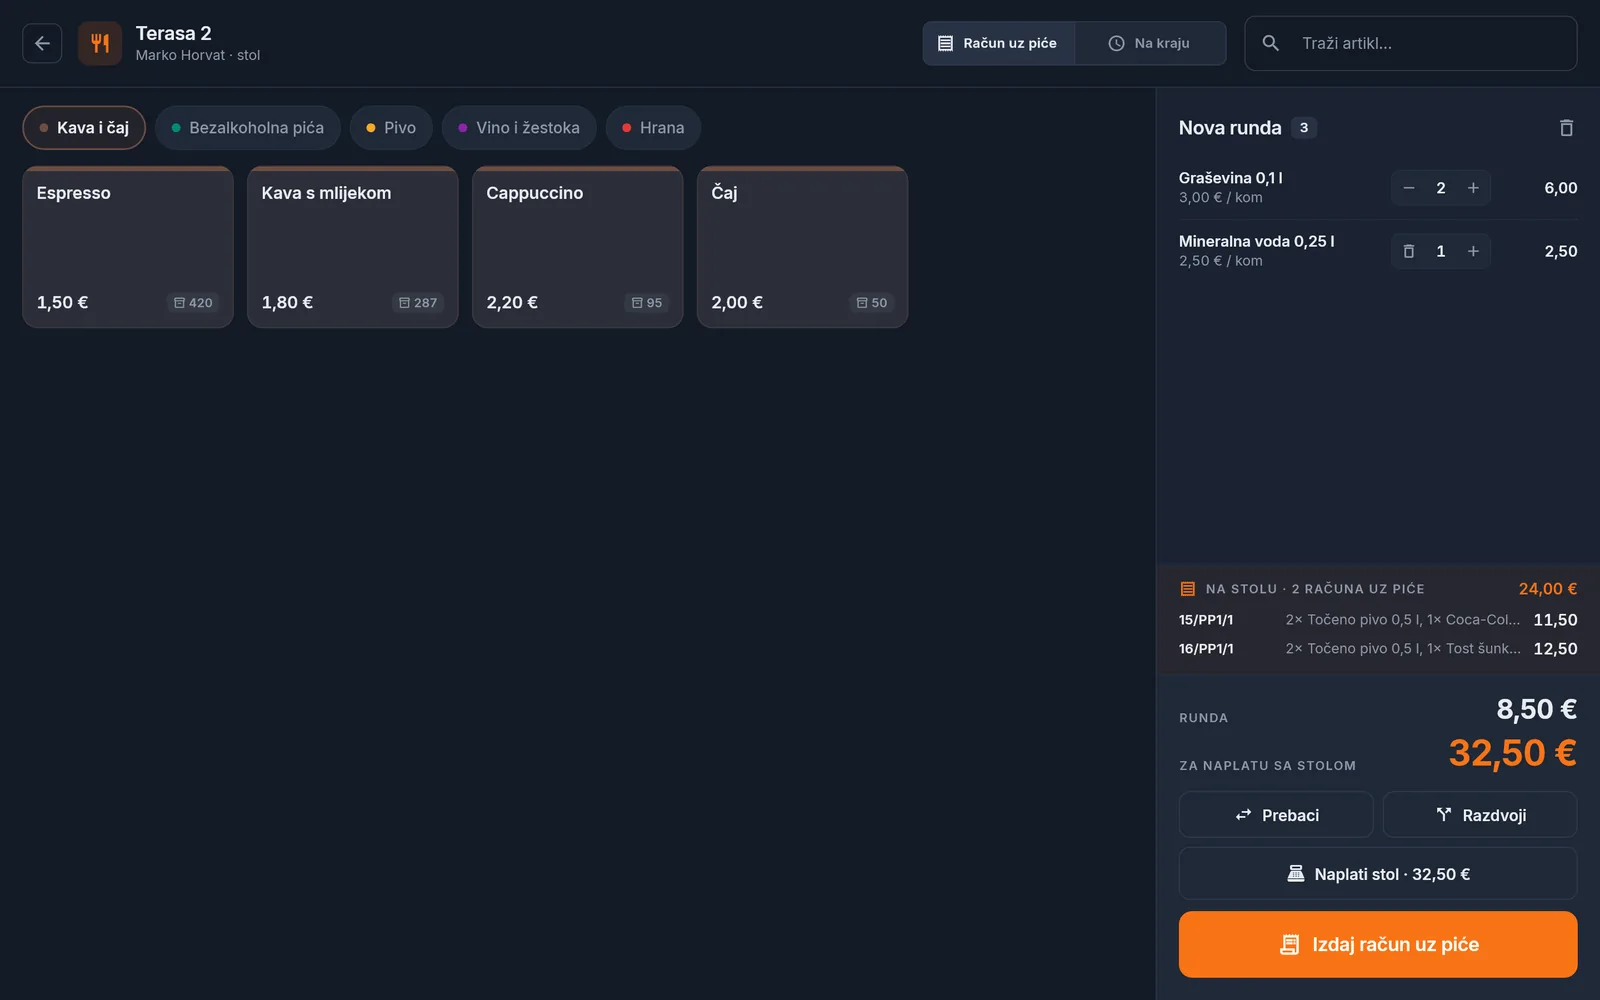
Task: Click the Razdvoji split button
Action: (x=1480, y=815)
